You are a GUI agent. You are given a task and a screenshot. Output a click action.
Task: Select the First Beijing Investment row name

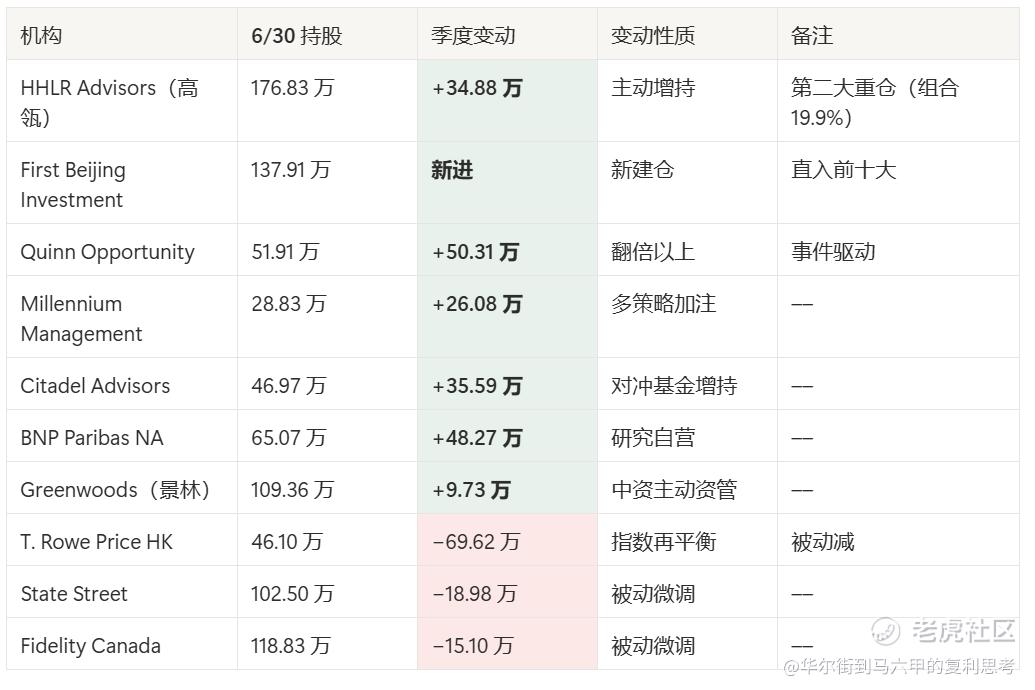[x=73, y=184]
